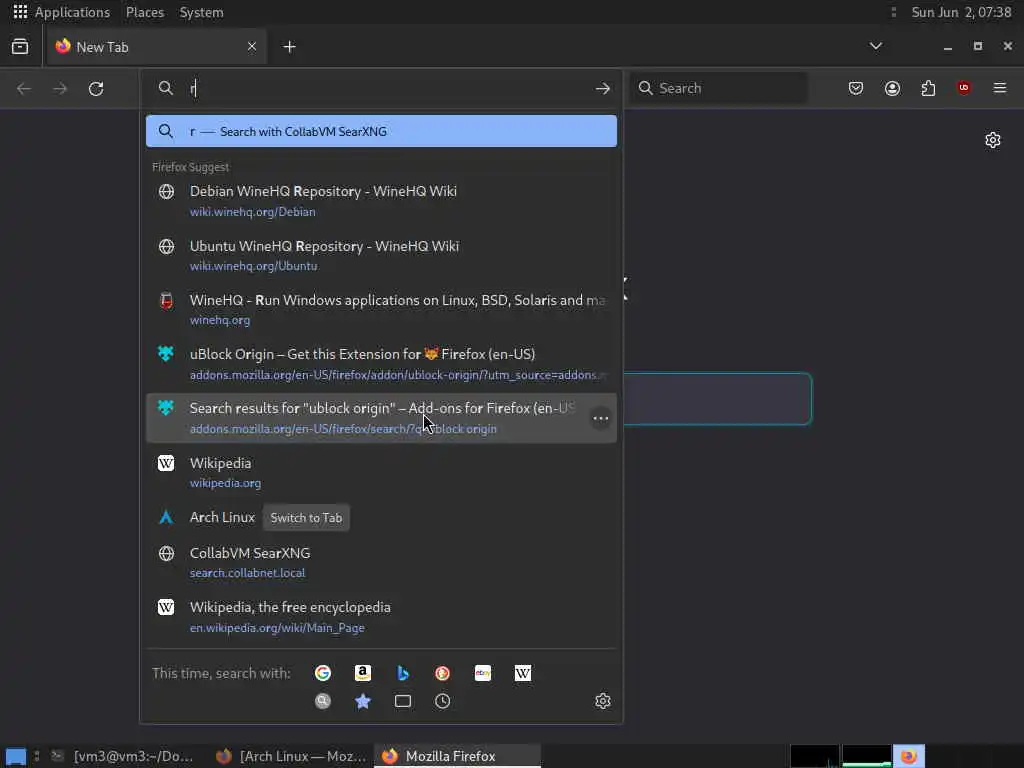Search this time with Google
1024x768 pixels.
[323, 673]
